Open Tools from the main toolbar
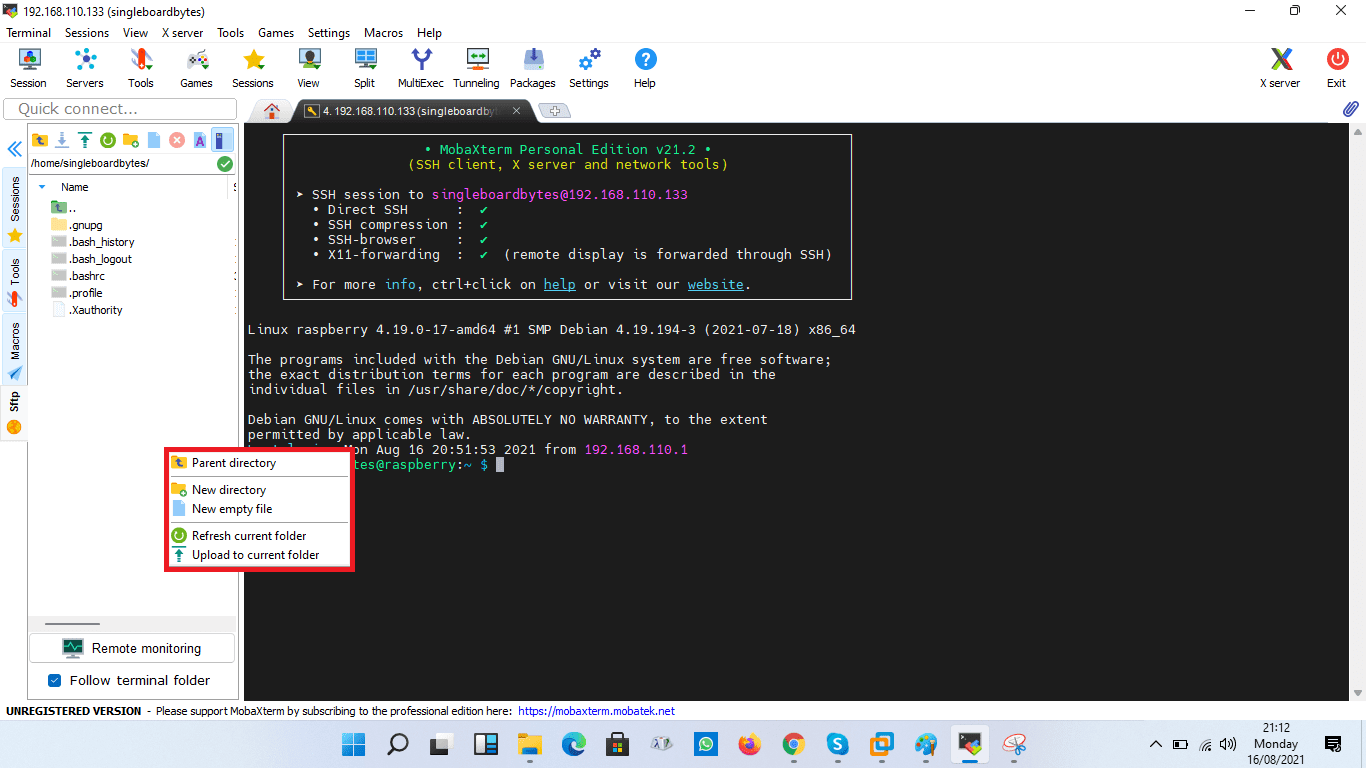Viewport: 1366px width, 768px height. (141, 68)
